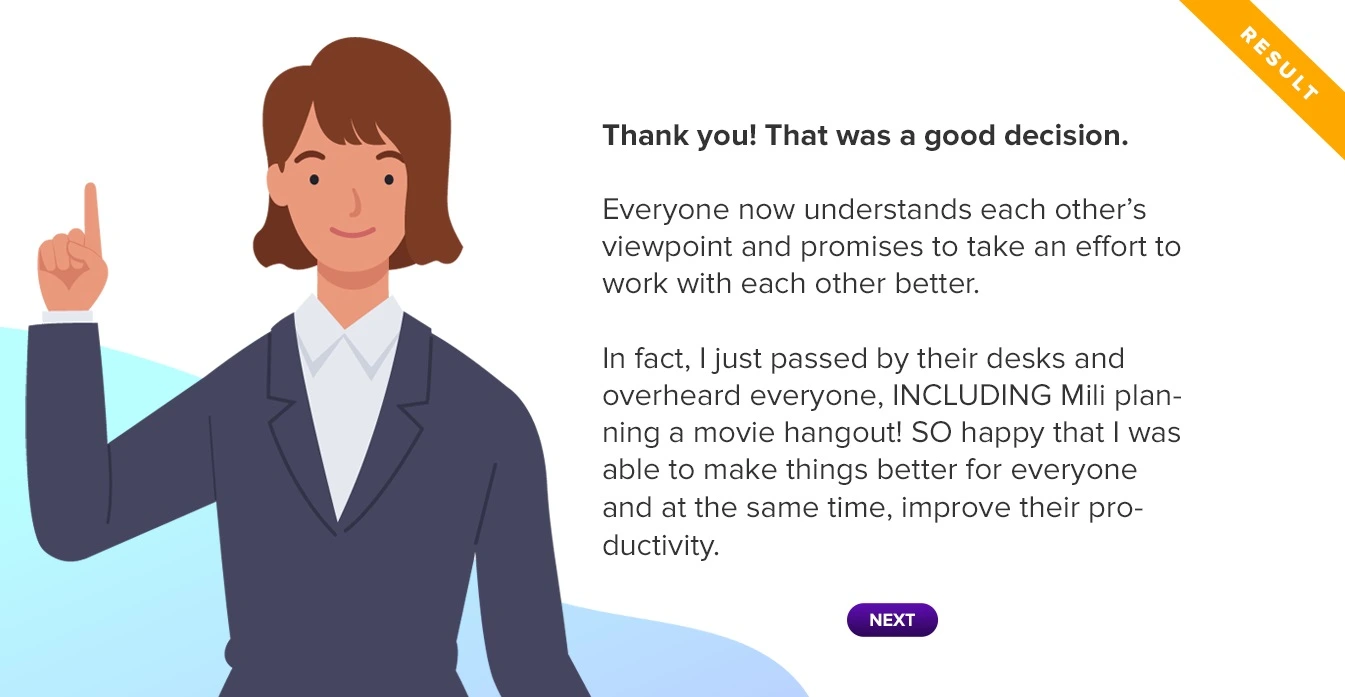
Task: Click the woman's raised index finger
Action: [92, 215]
